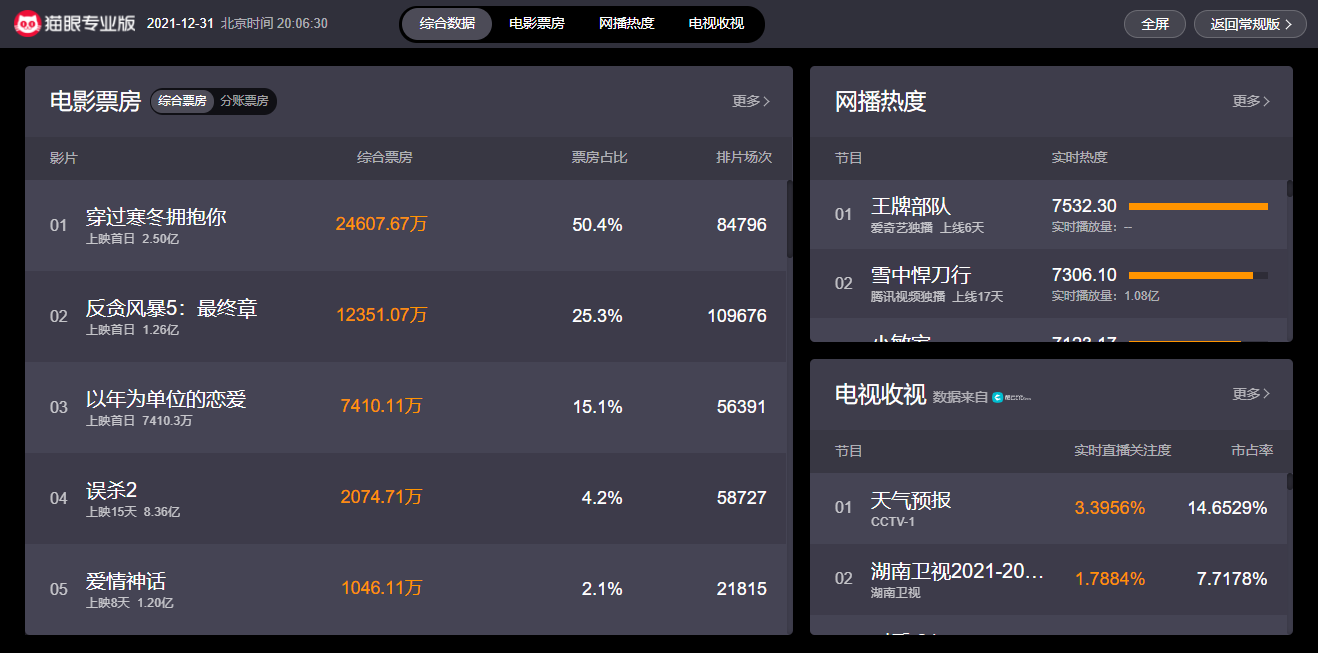Click 全屏 to enter fullscreen
The height and width of the screenshot is (653, 1318).
click(x=1154, y=23)
